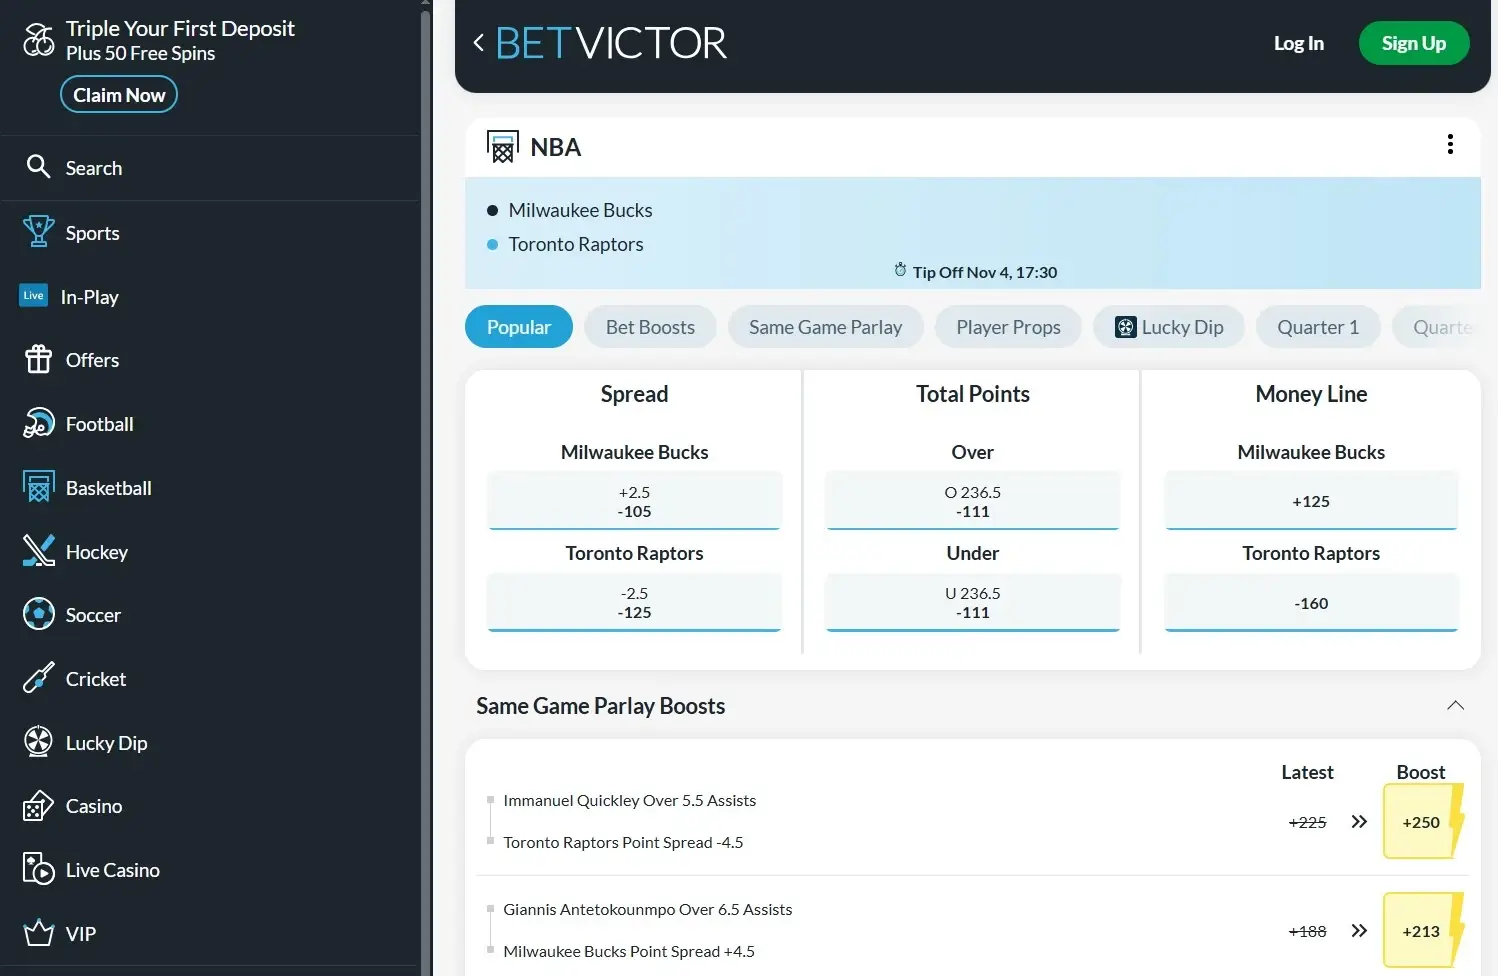Open the Football category
1498x976 pixels.
99,423
